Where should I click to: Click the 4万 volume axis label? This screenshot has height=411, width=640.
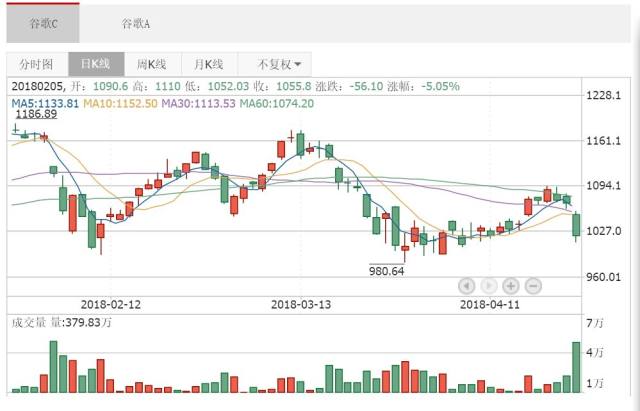(595, 352)
